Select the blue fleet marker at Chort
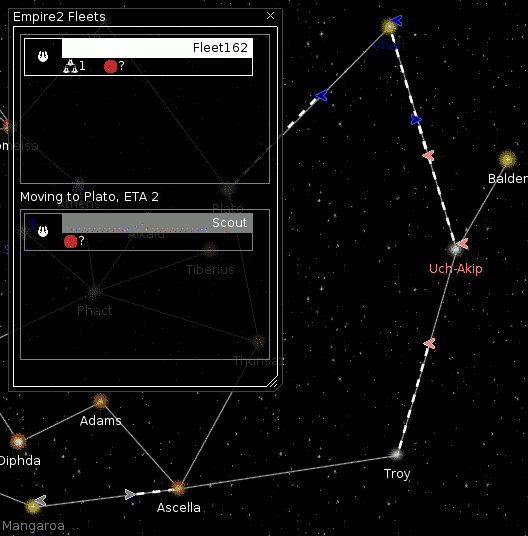 [x=396, y=20]
